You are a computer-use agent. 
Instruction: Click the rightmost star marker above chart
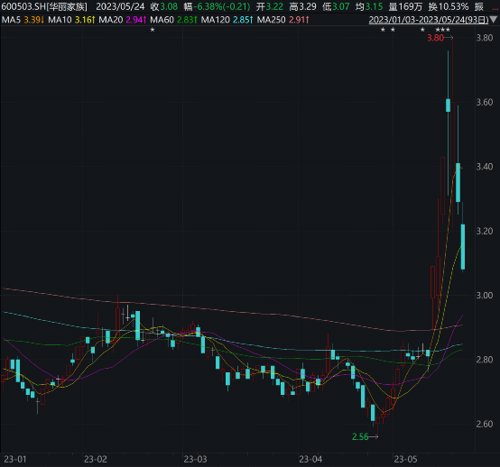pyautogui.click(x=448, y=30)
